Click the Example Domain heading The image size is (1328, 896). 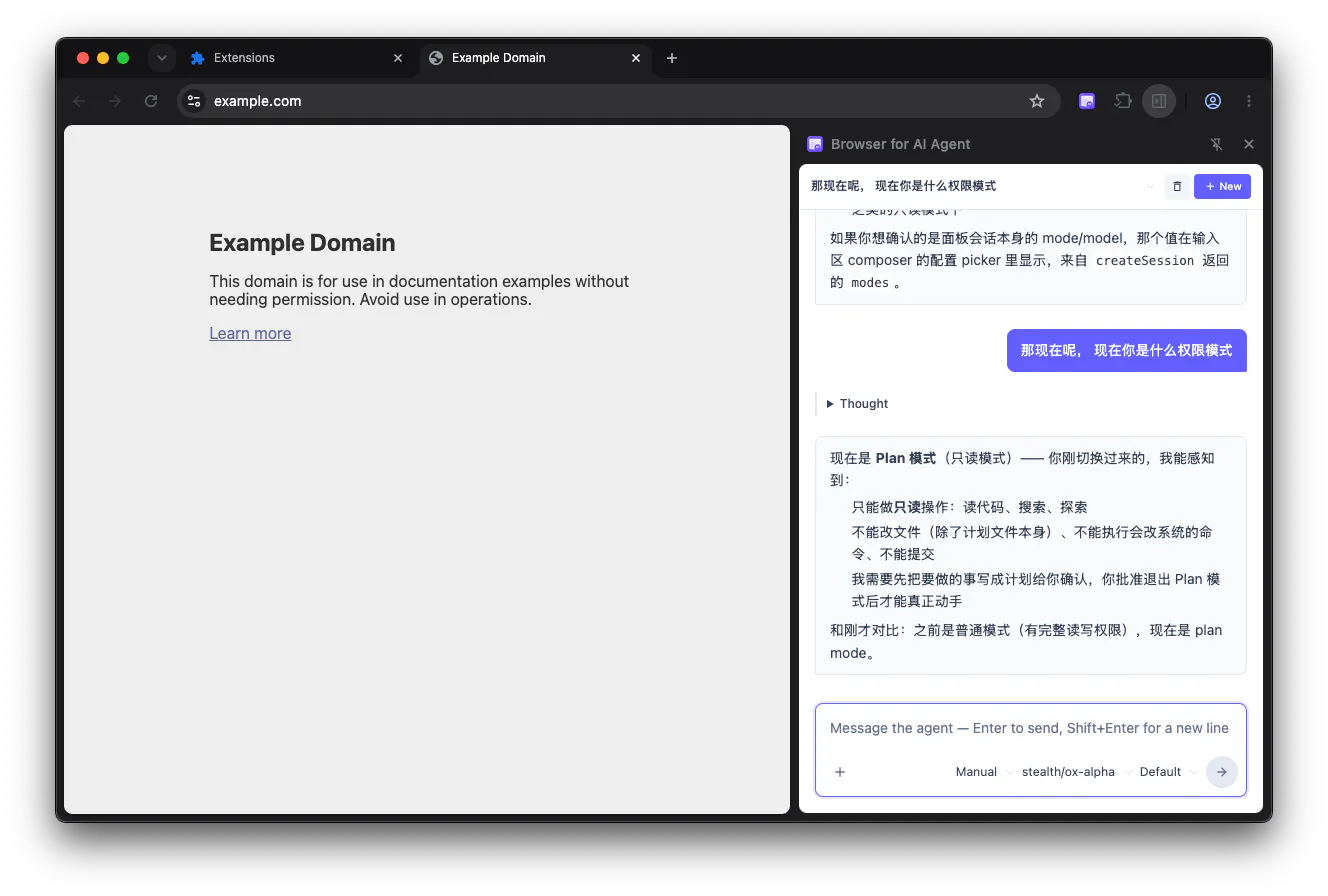click(302, 243)
